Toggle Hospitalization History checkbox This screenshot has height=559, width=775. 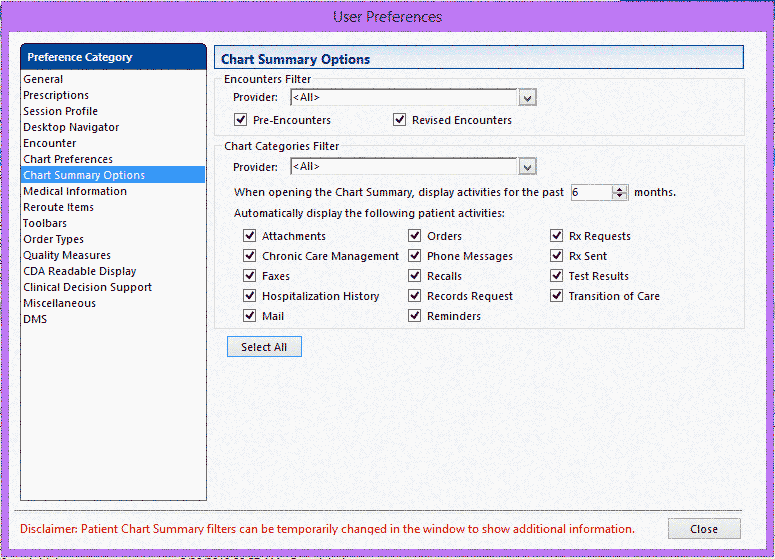pyautogui.click(x=250, y=296)
